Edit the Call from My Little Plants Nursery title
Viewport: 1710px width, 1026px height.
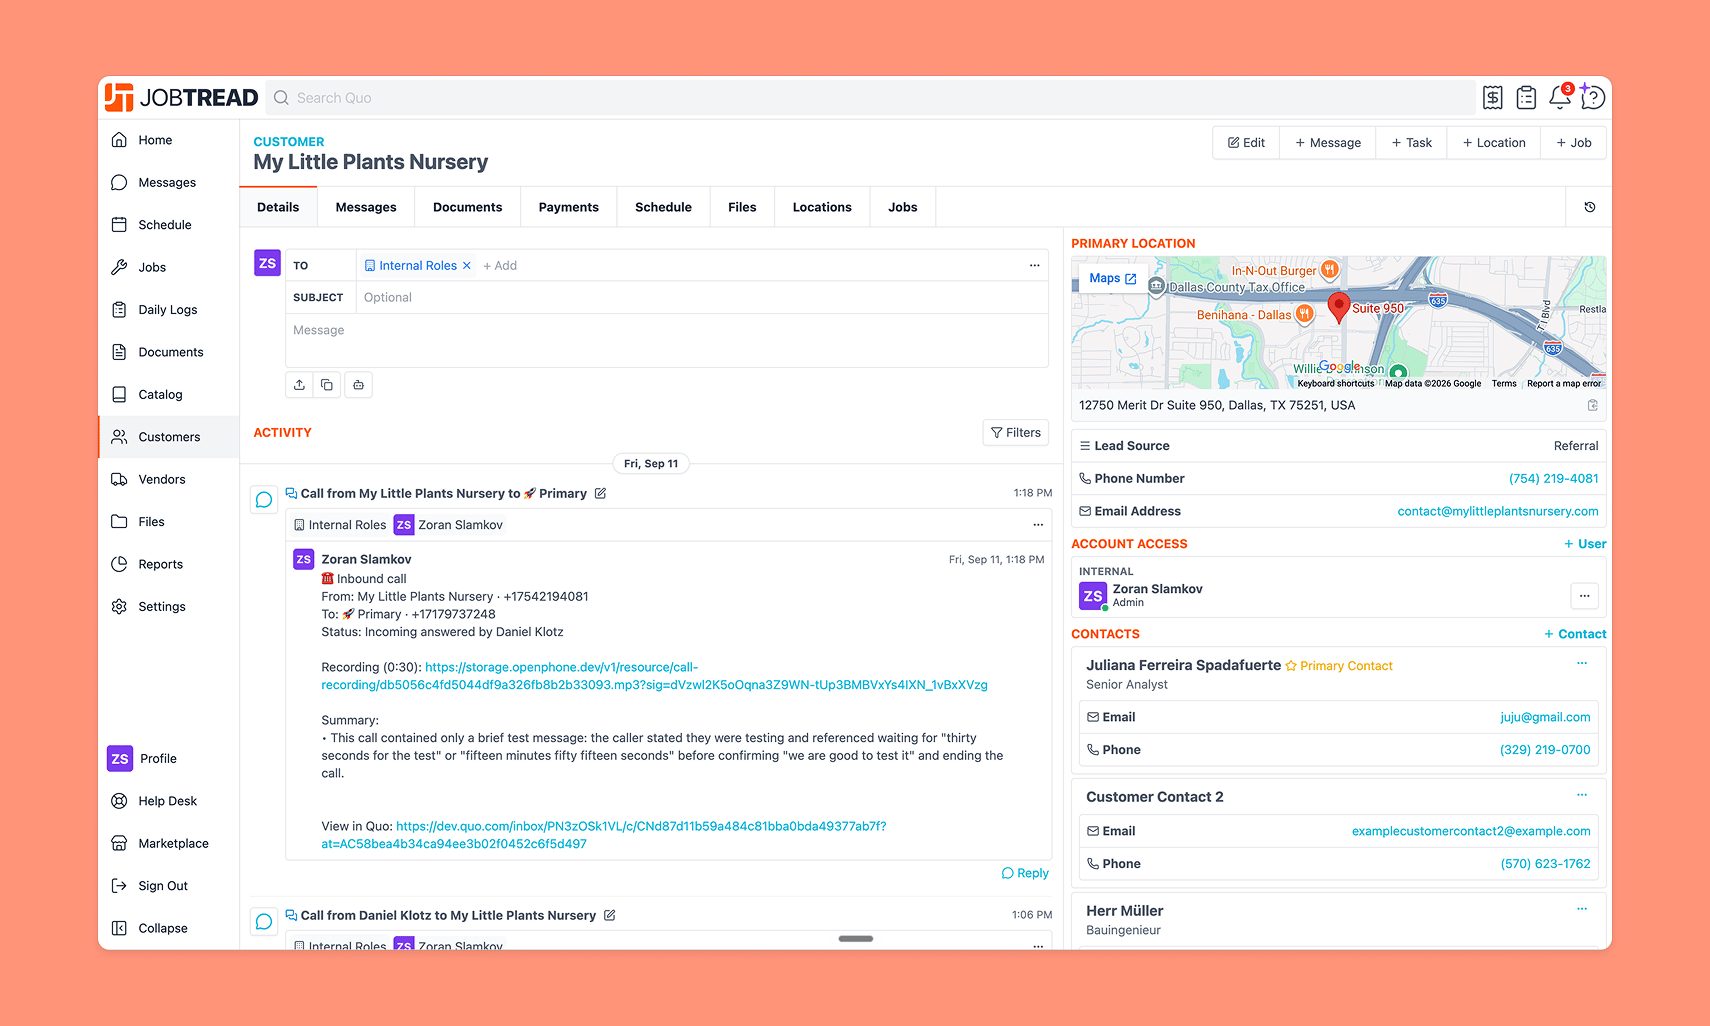601,493
